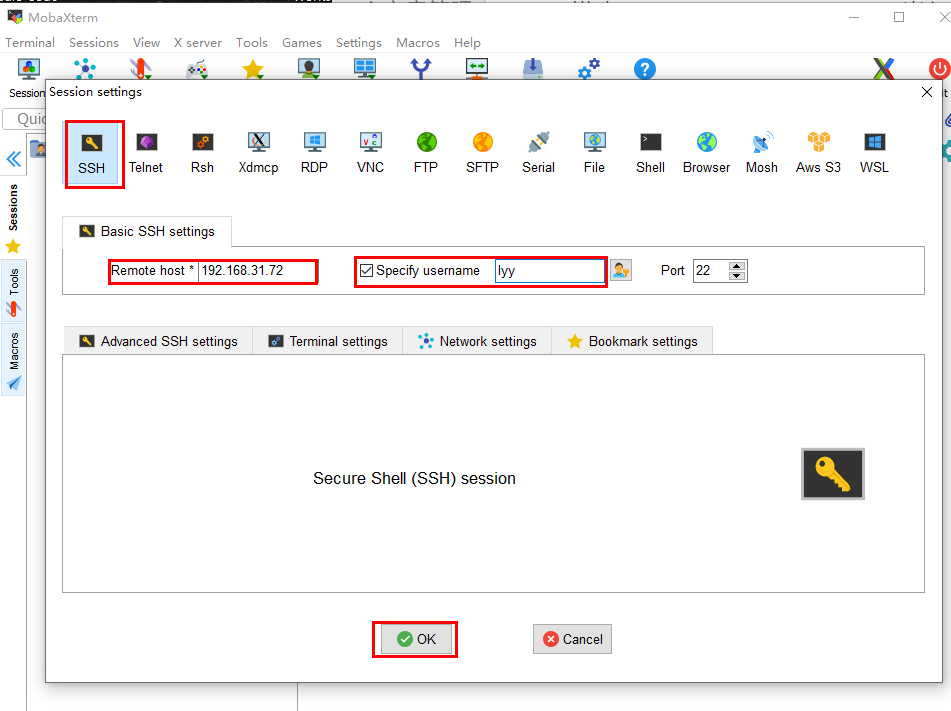Open the Tools swiss-knife toolbar icon
The height and width of the screenshot is (711, 951).
(140, 69)
